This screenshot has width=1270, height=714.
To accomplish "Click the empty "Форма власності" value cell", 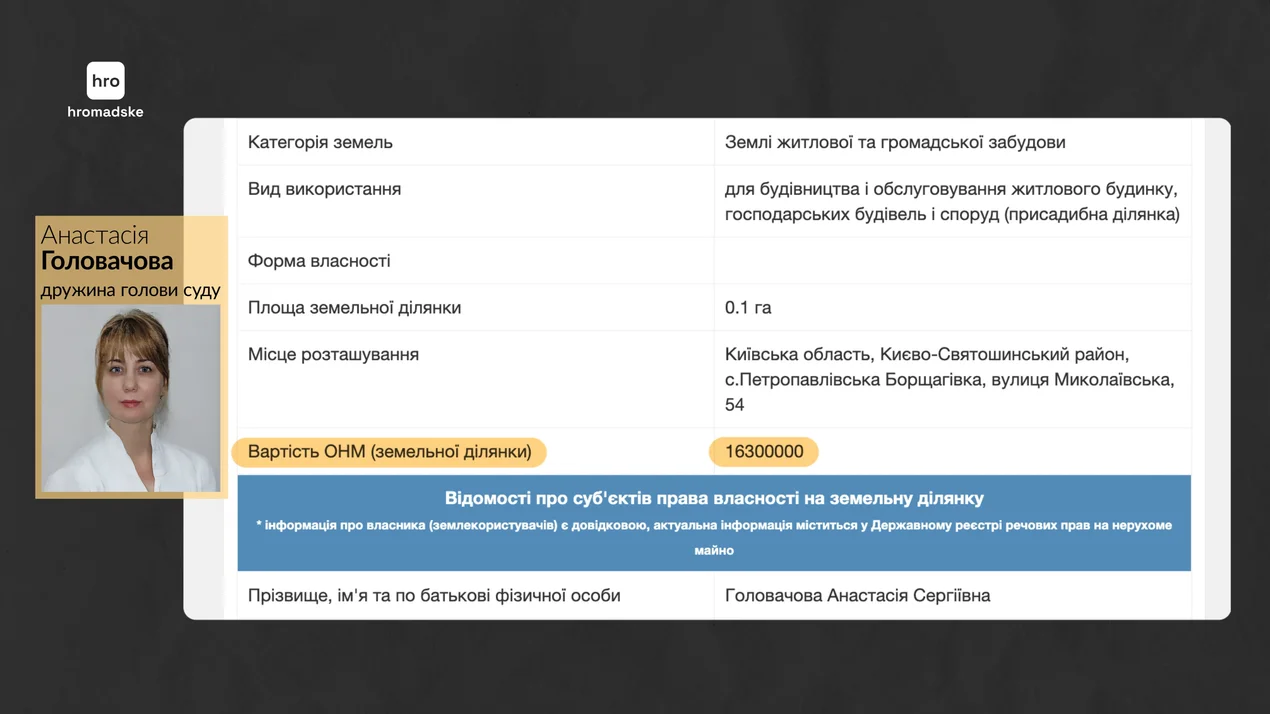I will pyautogui.click(x=951, y=261).
